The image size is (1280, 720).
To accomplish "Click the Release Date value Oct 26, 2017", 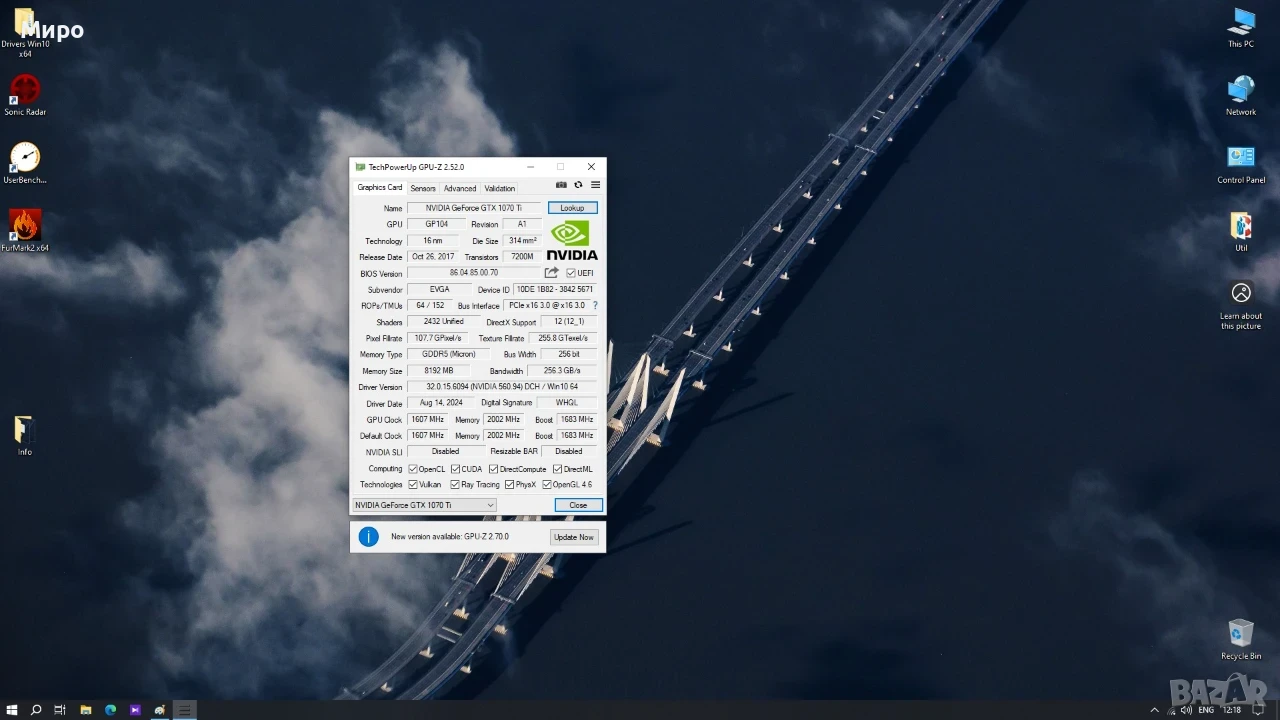I will tap(433, 257).
